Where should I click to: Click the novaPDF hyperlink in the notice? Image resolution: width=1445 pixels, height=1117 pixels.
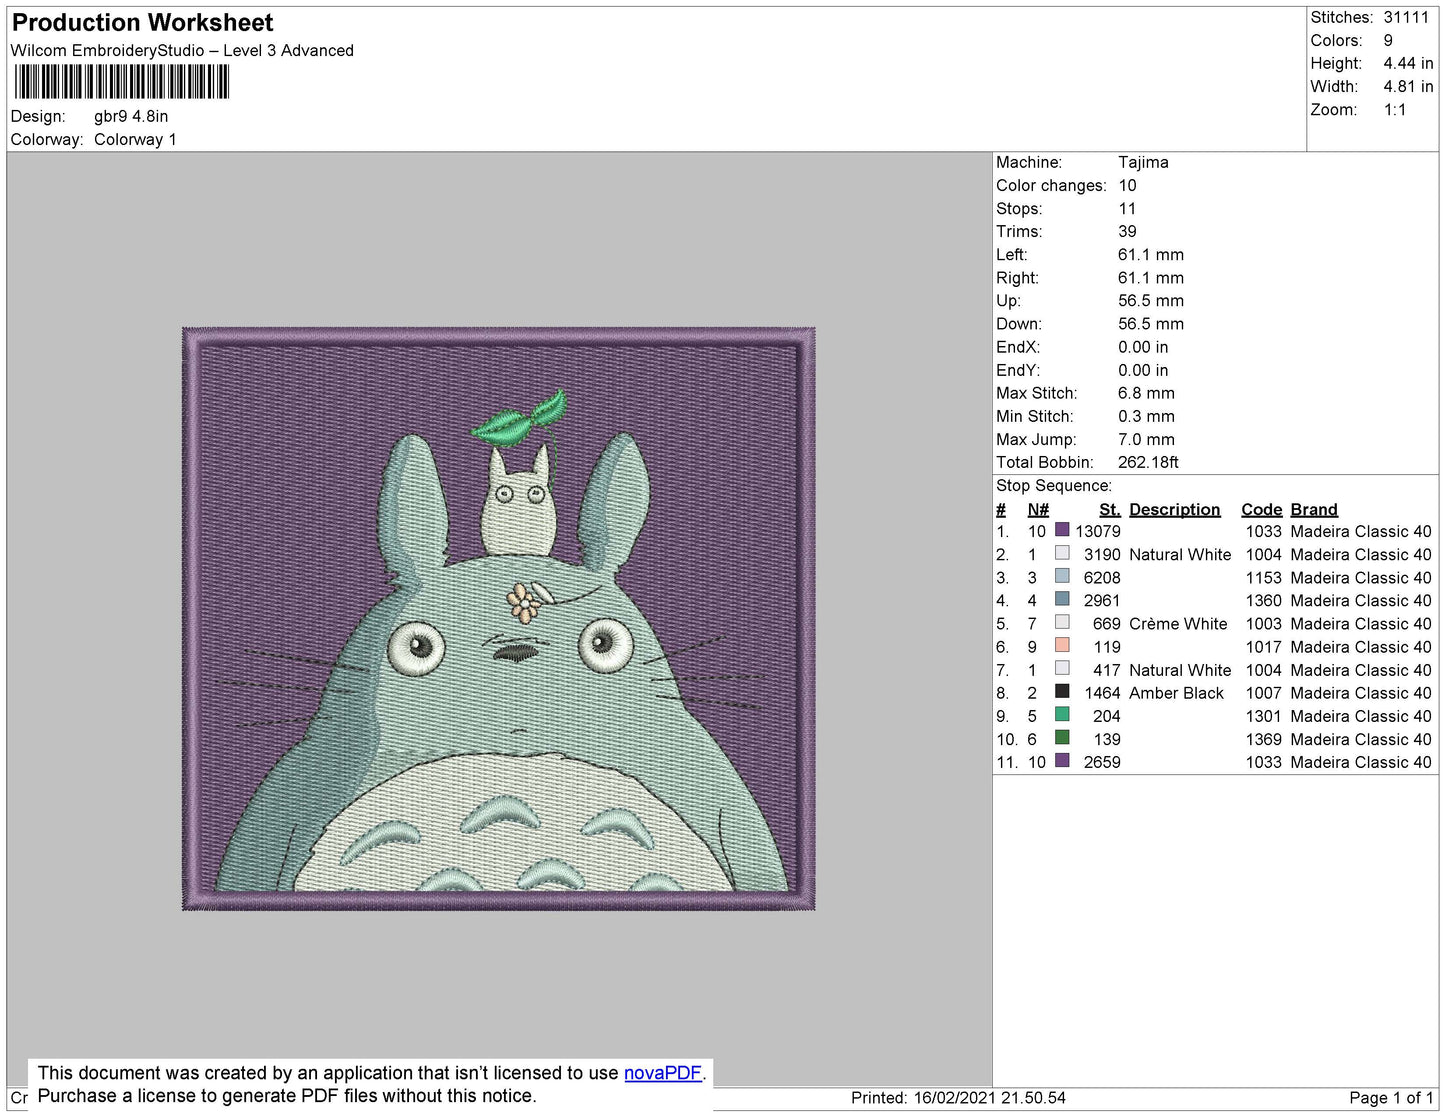coord(662,1073)
